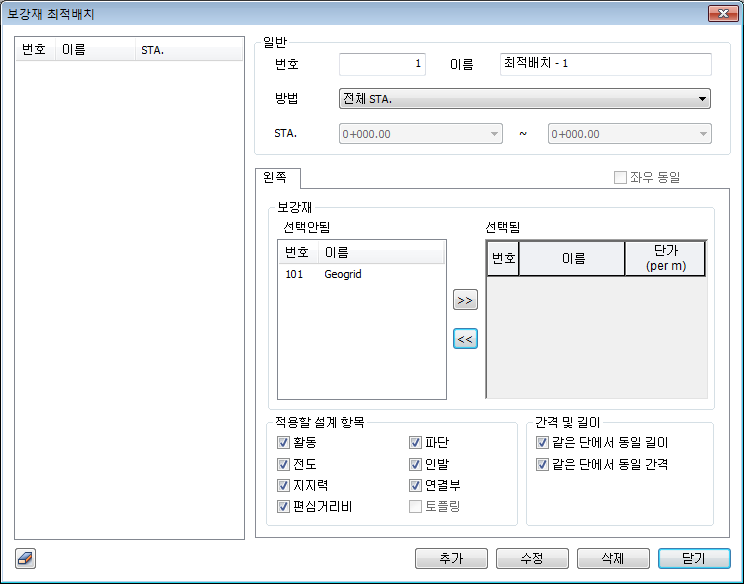Disable the 편심거리비 checkbox
Screen dimensions: 744x584
point(284,506)
